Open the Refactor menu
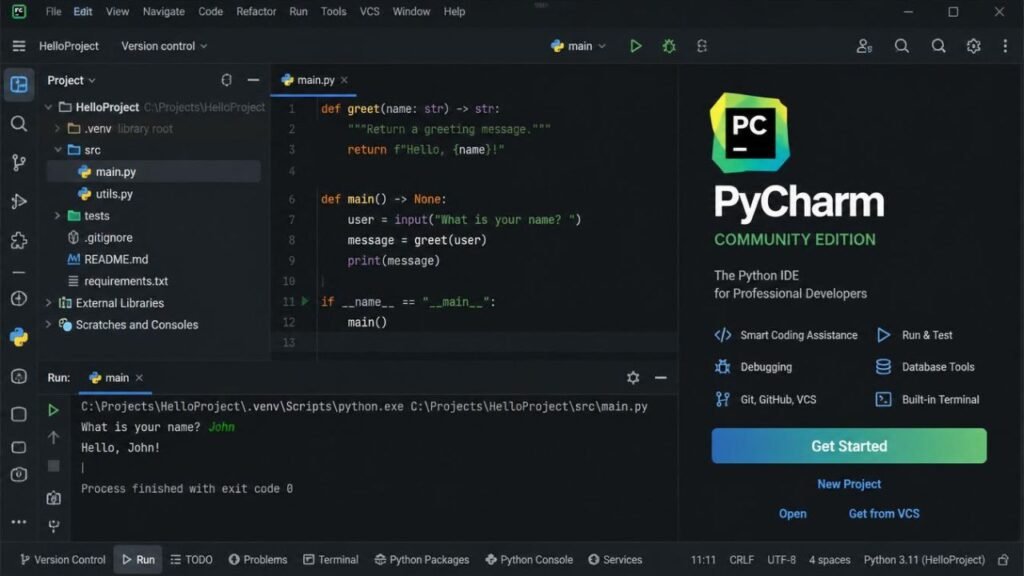 coord(256,12)
